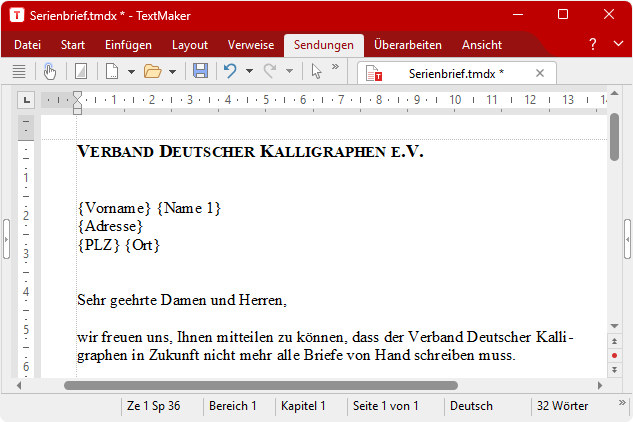Switch to the Verweise ribbon tab
Image resolution: width=633 pixels, height=422 pixels.
pos(251,44)
